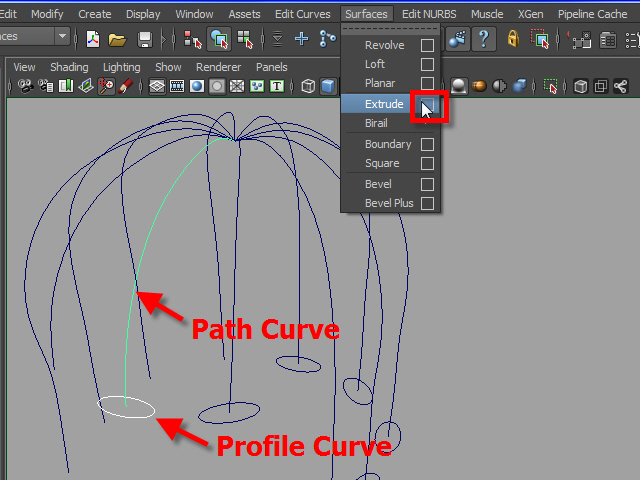Toggle the orange motion blur icon
640x480 pixels.
479,86
